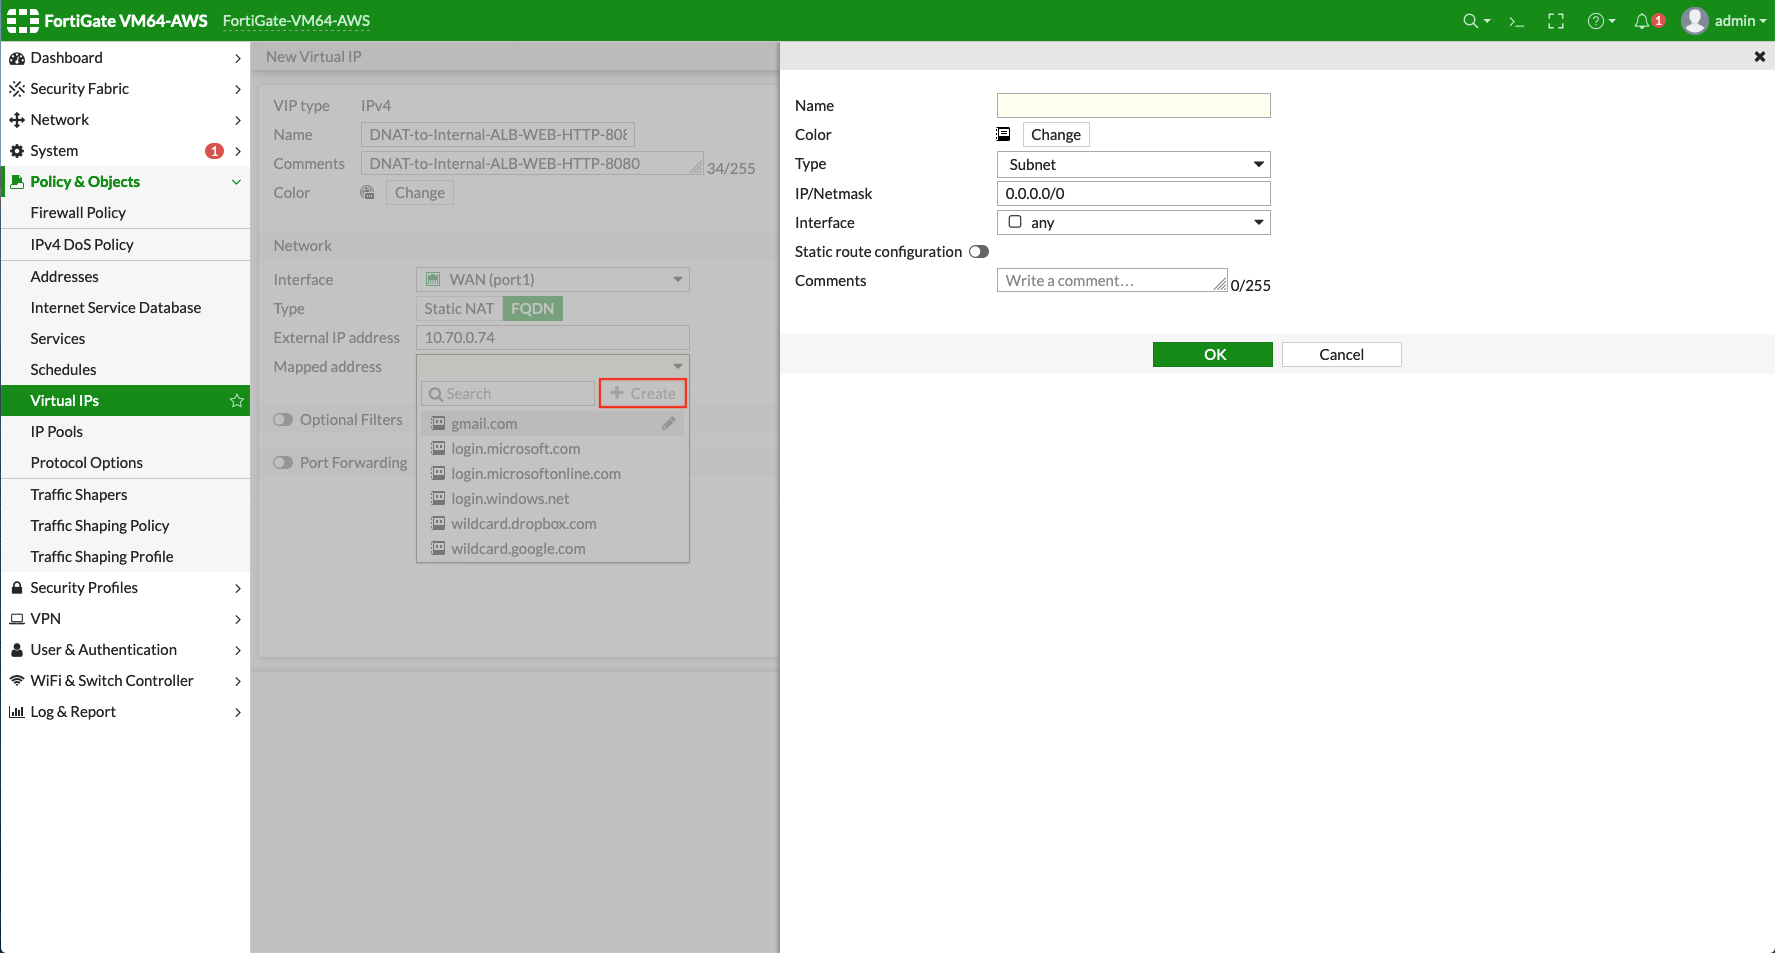Viewport: 1775px width, 953px height.
Task: Click the green OK button
Action: 1213,355
